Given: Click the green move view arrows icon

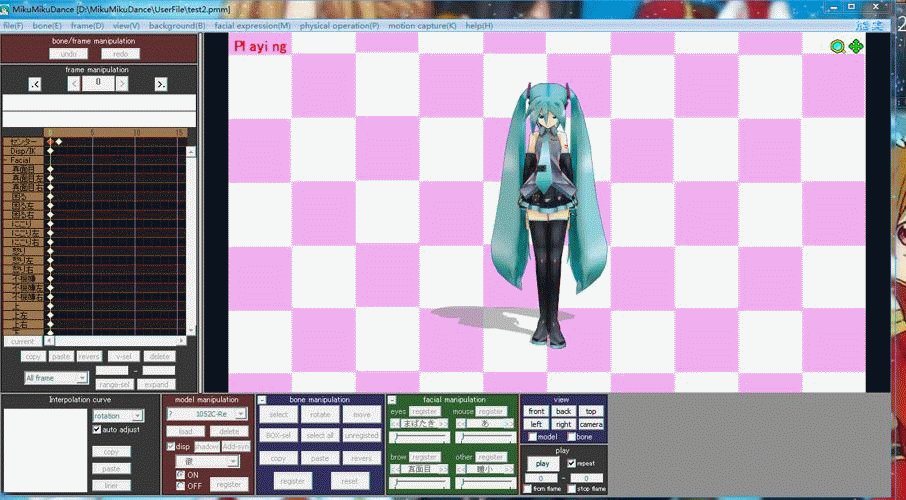Looking at the screenshot, I should coord(856,47).
